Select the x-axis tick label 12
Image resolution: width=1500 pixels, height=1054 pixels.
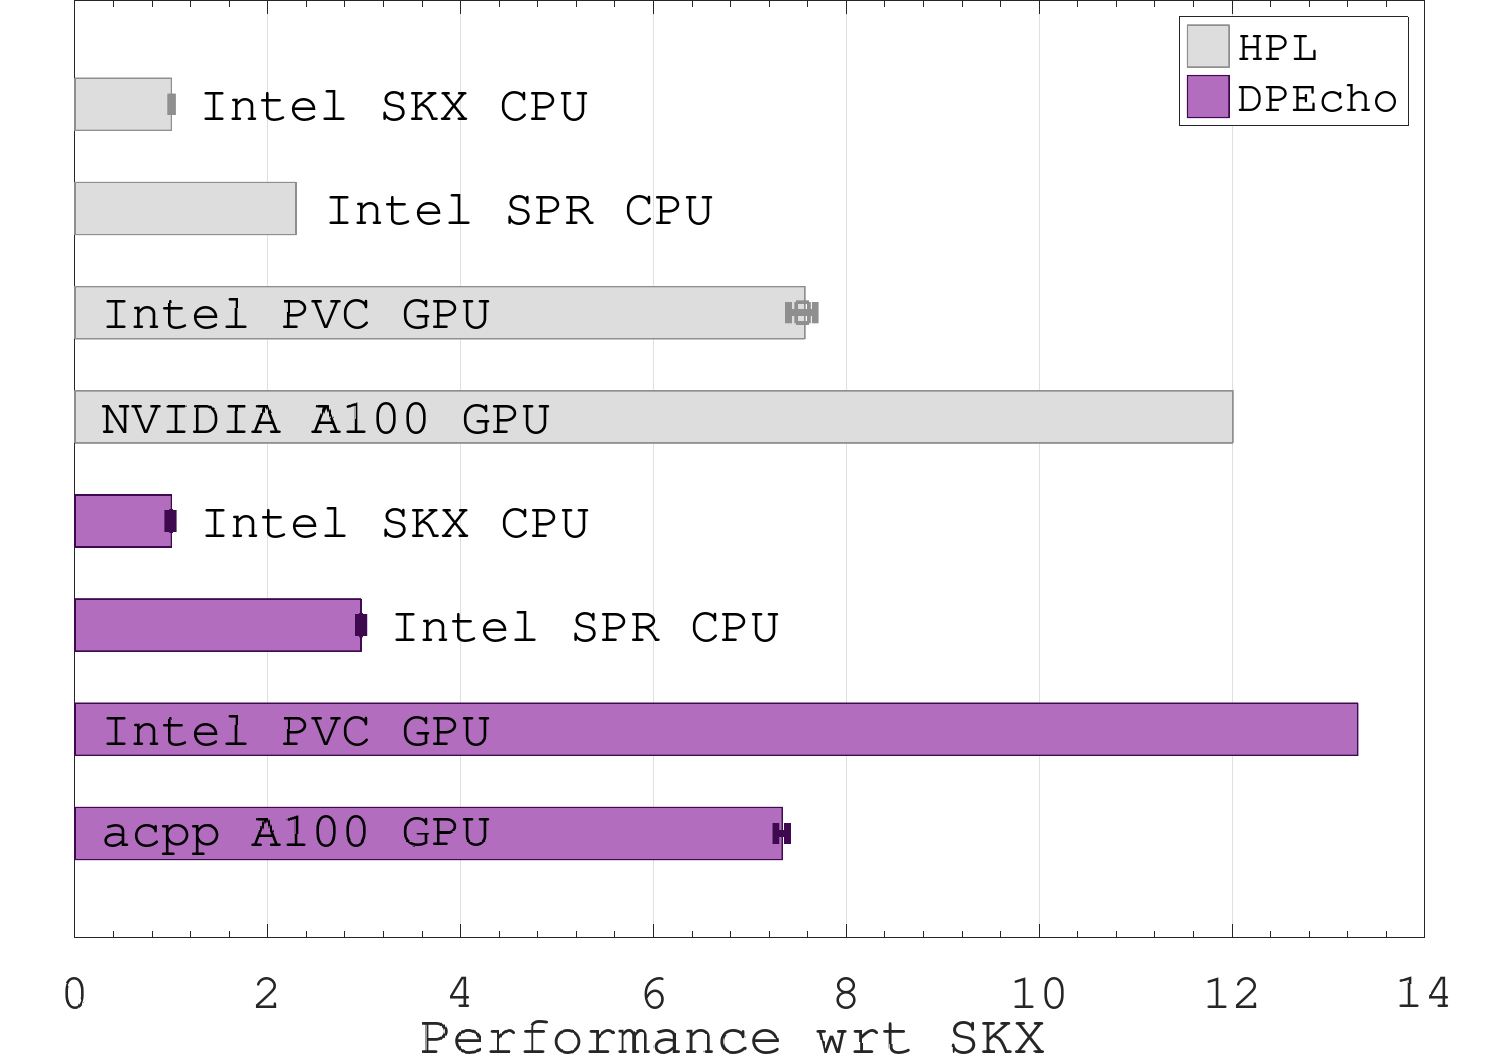(x=1231, y=993)
